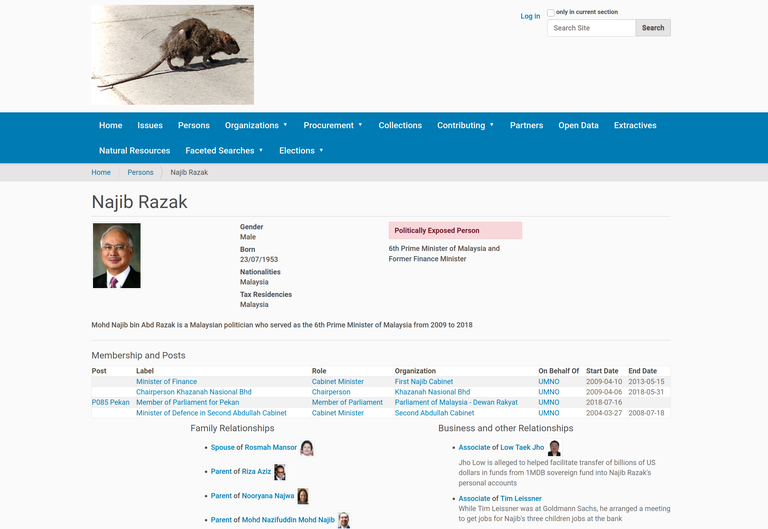
Task: Click the Organization column header
Action: pyautogui.click(x=415, y=371)
